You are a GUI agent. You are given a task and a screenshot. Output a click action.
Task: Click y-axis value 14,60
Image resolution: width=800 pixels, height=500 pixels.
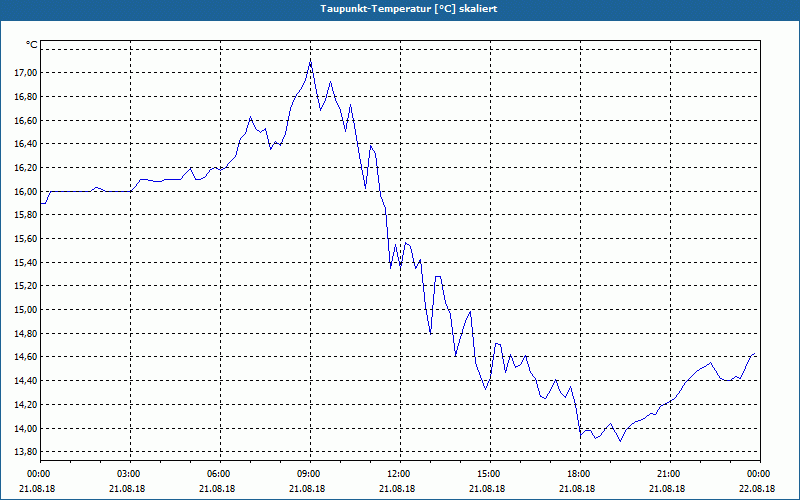click(x=27, y=357)
